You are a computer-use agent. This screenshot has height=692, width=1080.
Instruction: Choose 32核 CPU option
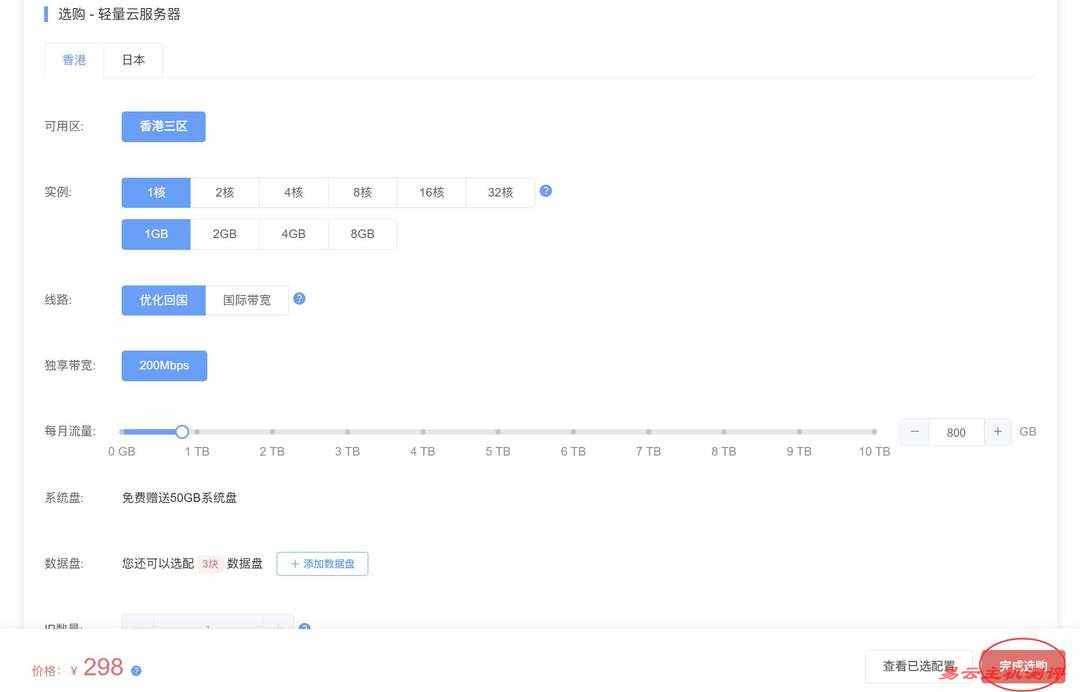(x=500, y=192)
